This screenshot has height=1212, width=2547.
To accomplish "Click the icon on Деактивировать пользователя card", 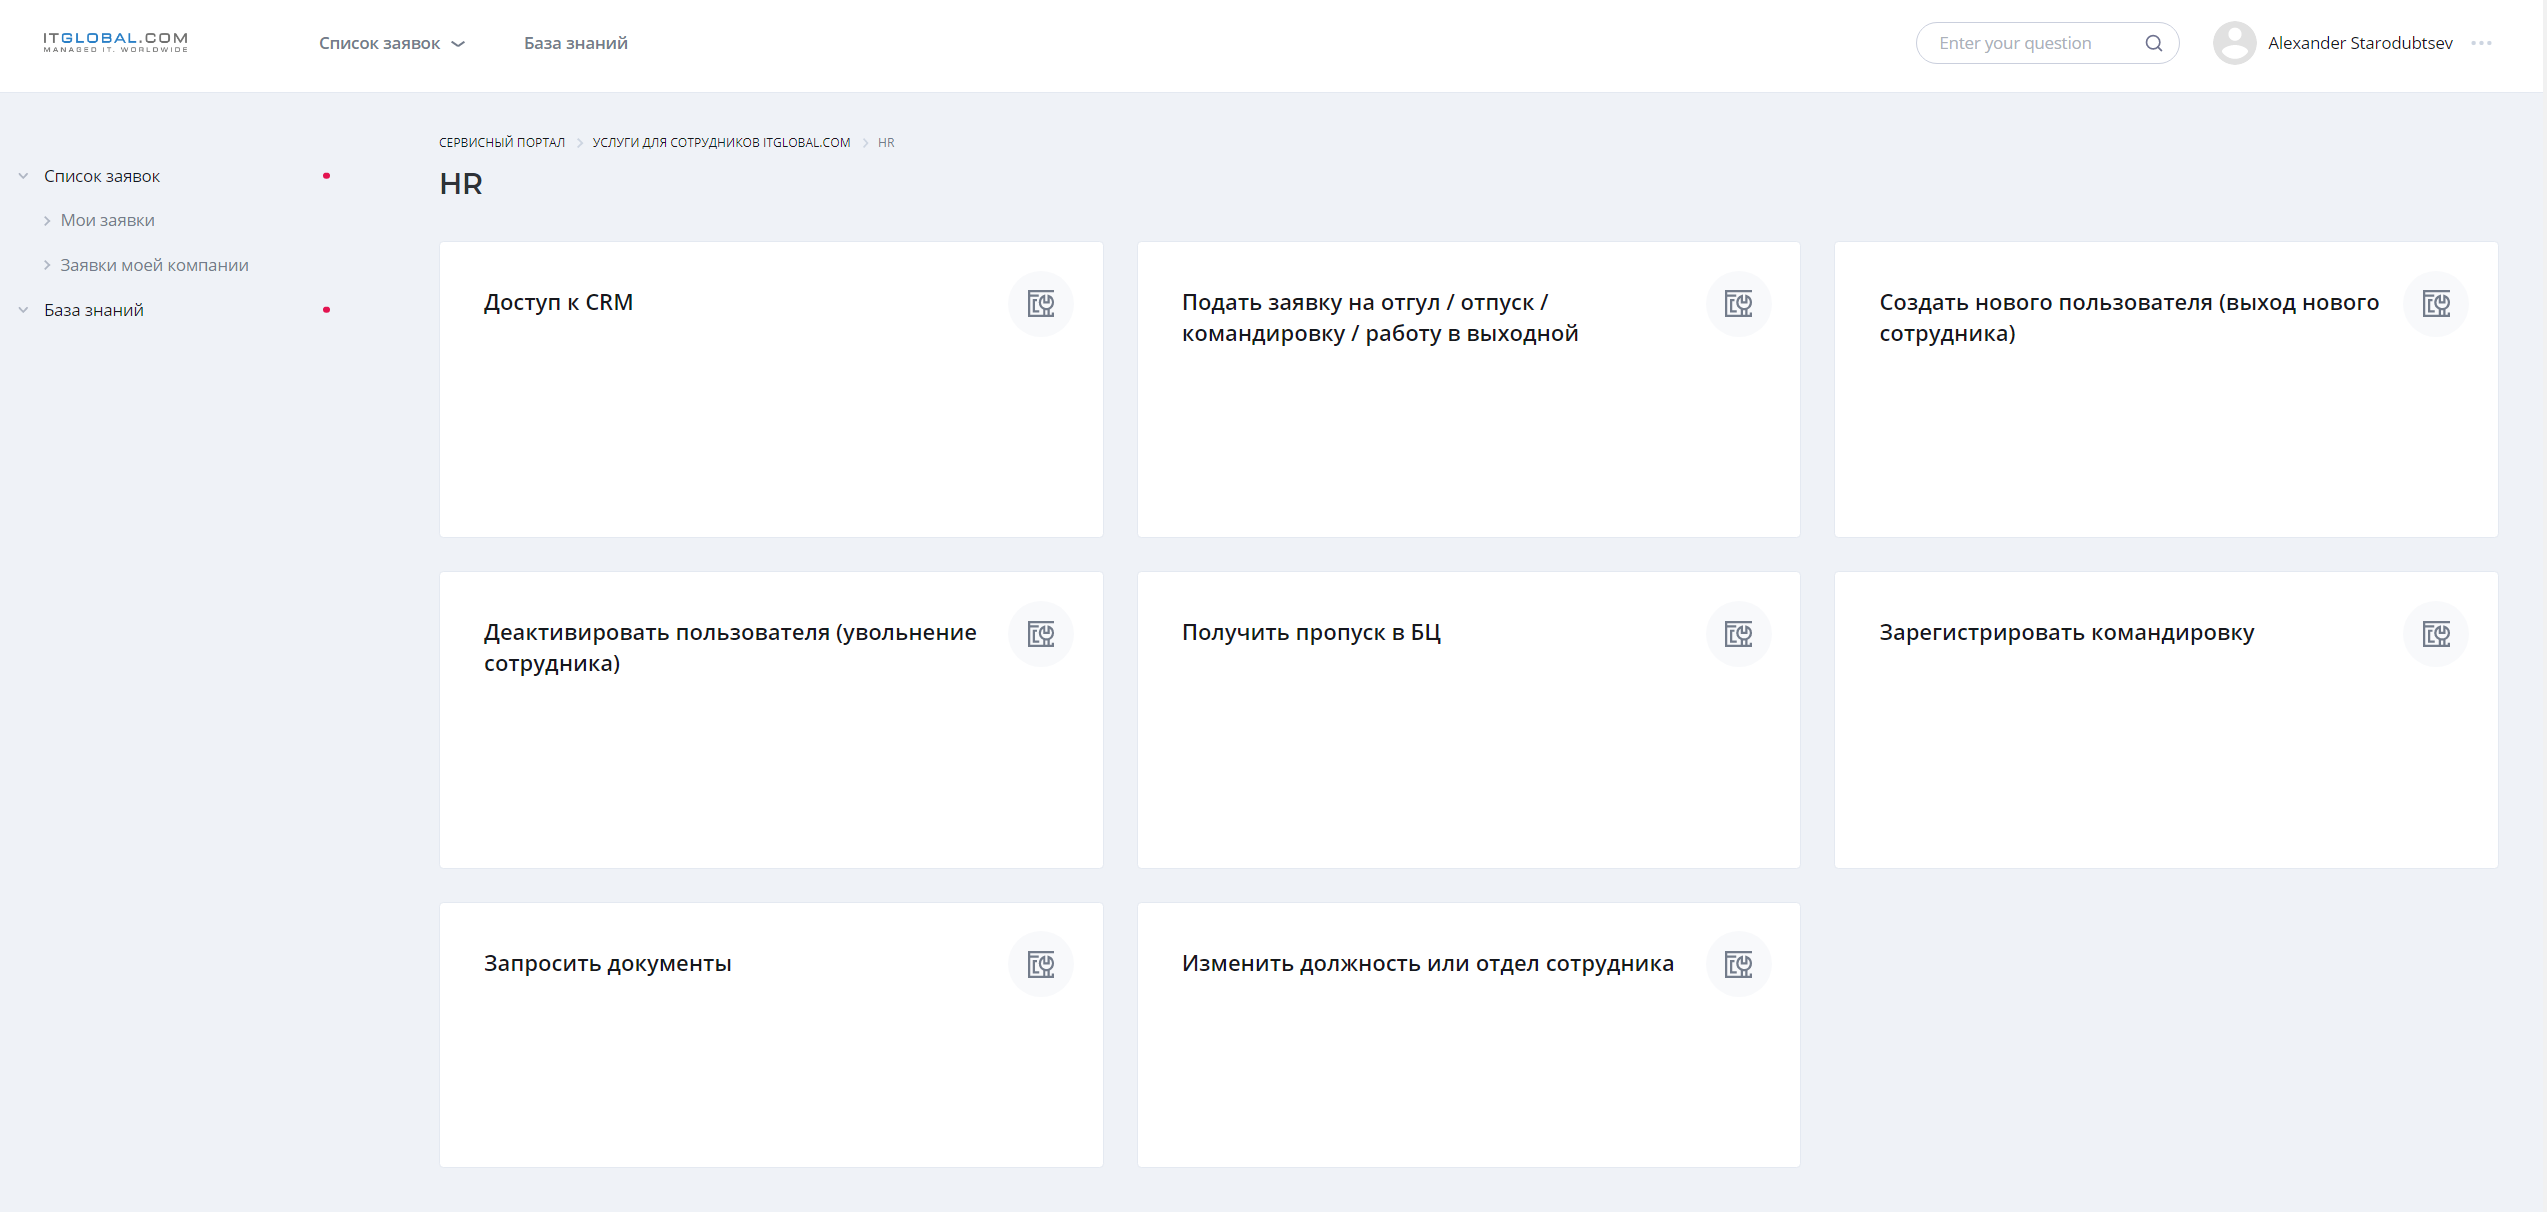I will (x=1040, y=634).
